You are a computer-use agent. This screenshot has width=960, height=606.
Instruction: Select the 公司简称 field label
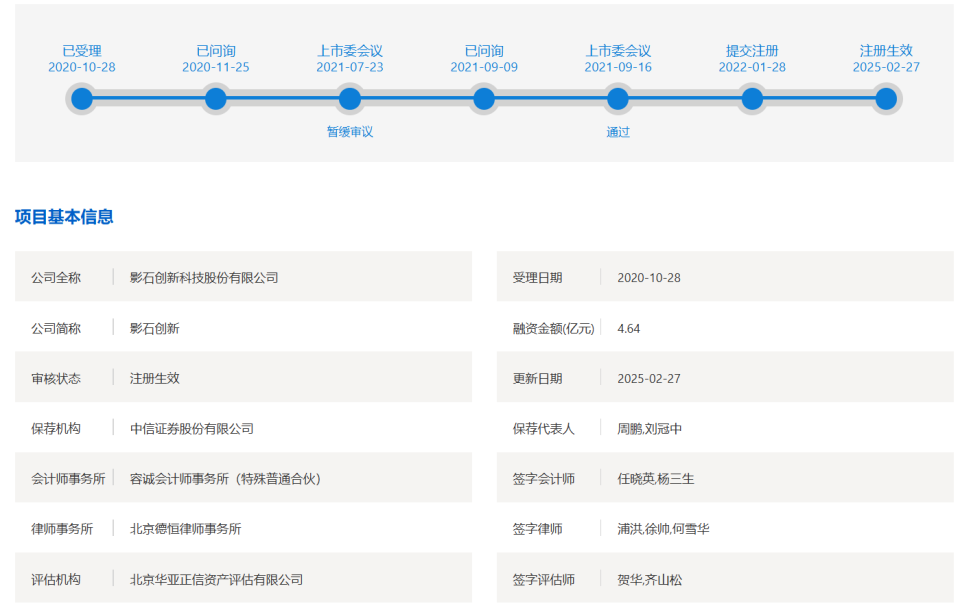(56, 329)
